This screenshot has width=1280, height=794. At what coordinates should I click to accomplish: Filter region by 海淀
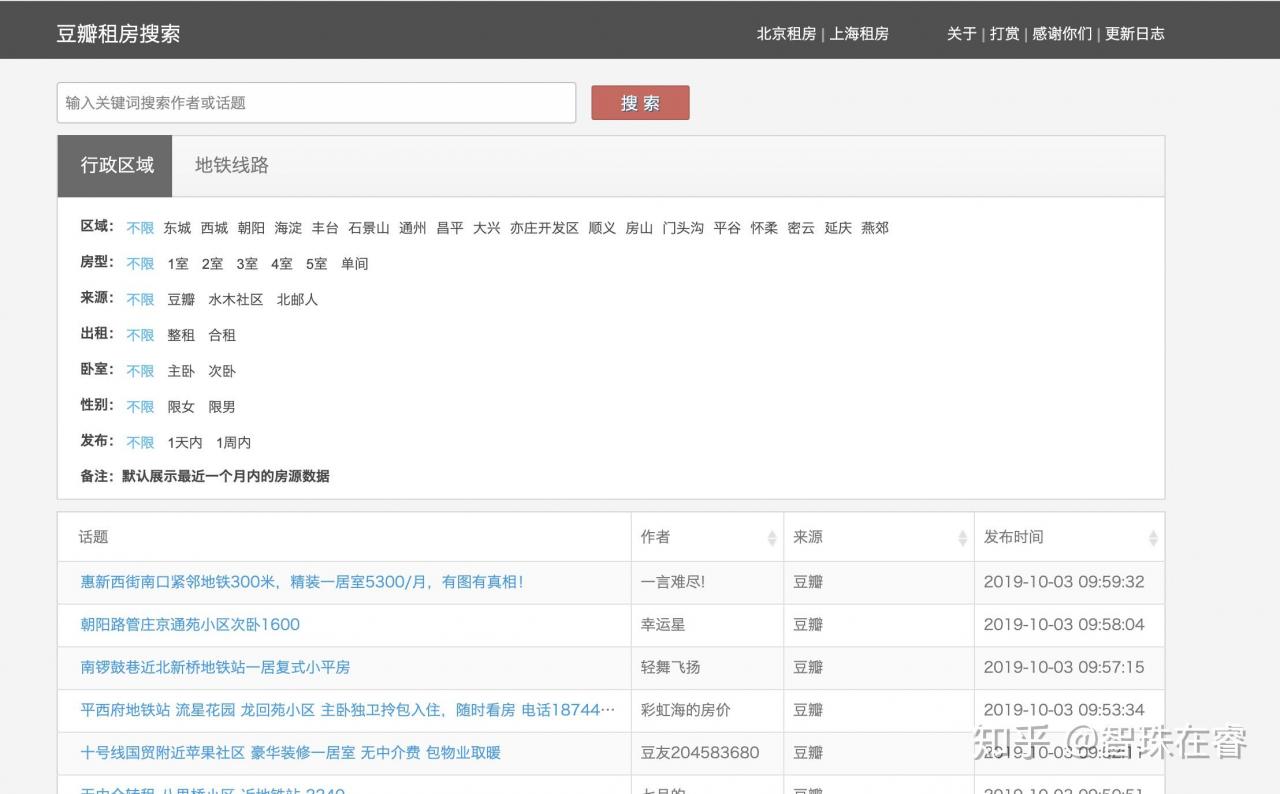(x=288, y=228)
